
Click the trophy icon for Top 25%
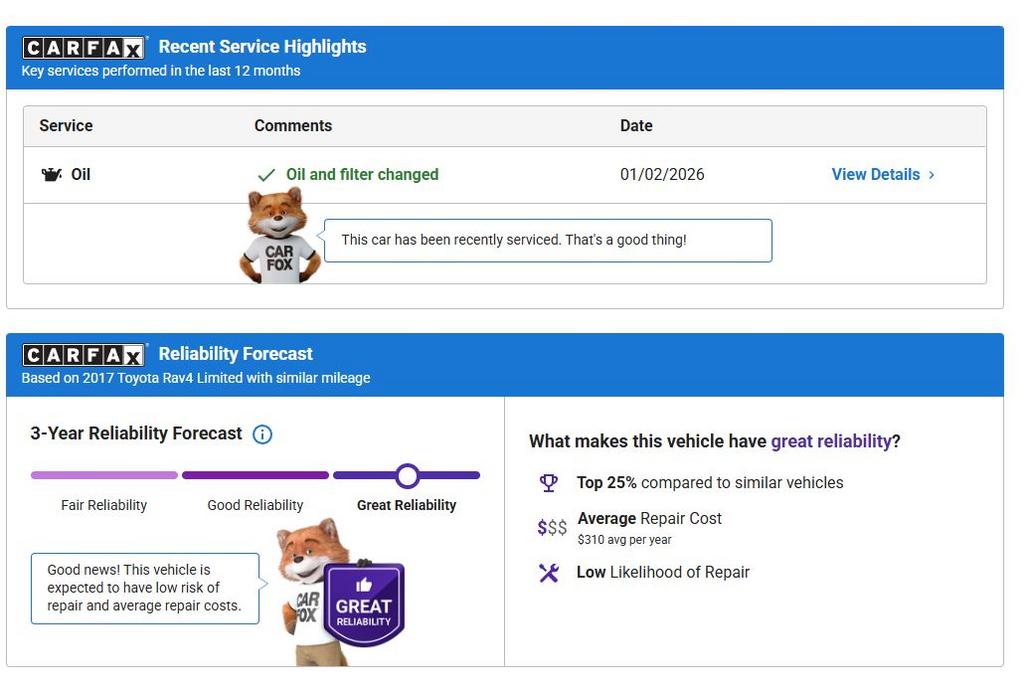coord(549,483)
